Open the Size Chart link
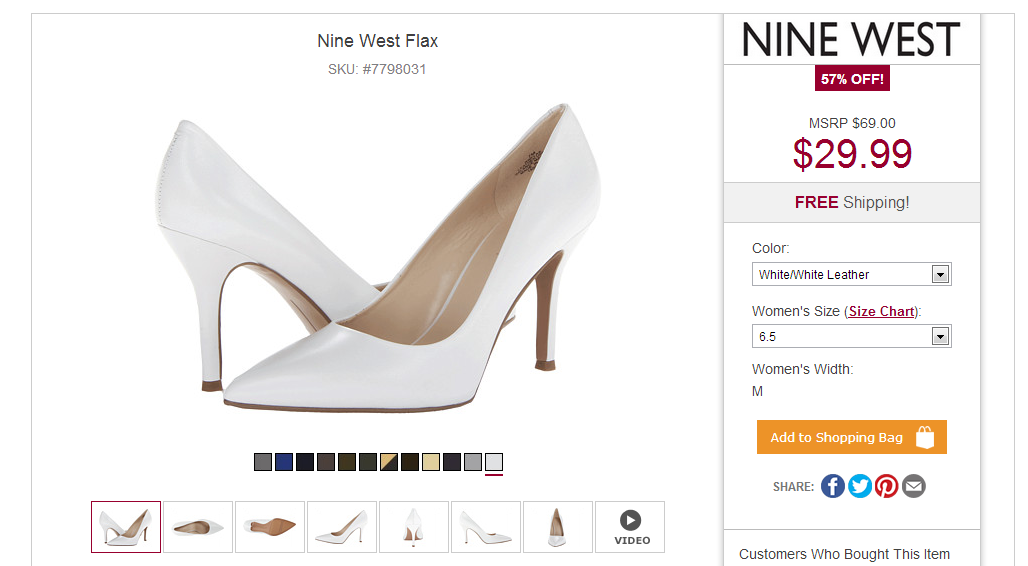This screenshot has height=566, width=1028. tap(881, 312)
